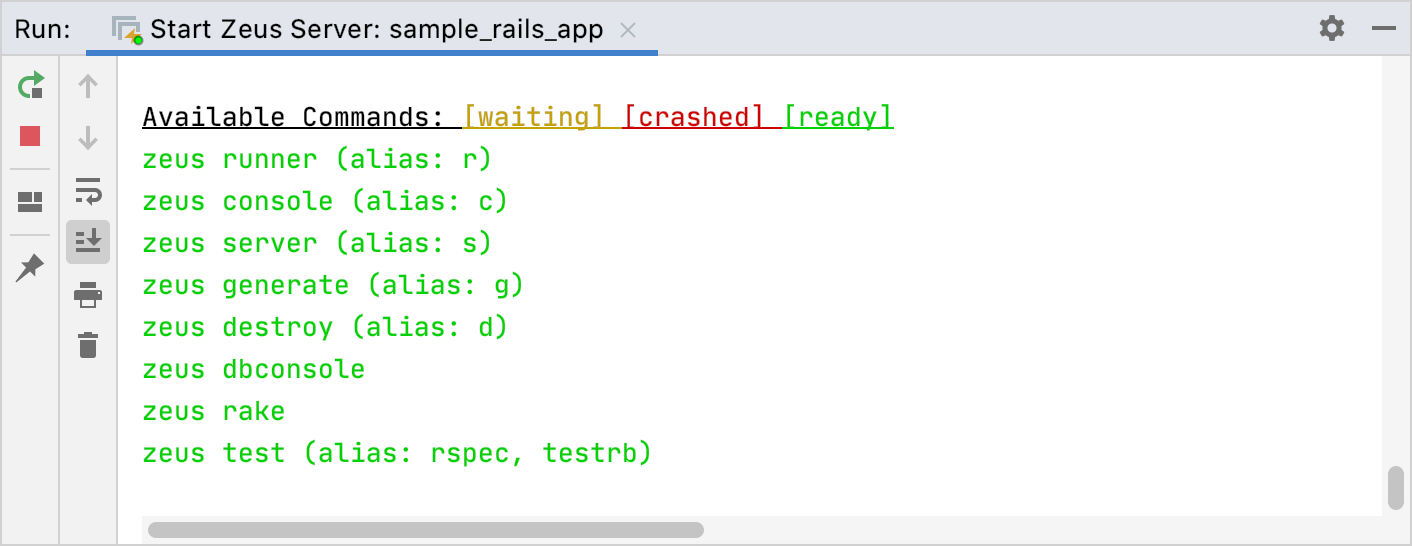Viewport: 1412px width, 546px height.
Task: Click the horizontal scrollbar in console
Action: [x=426, y=529]
